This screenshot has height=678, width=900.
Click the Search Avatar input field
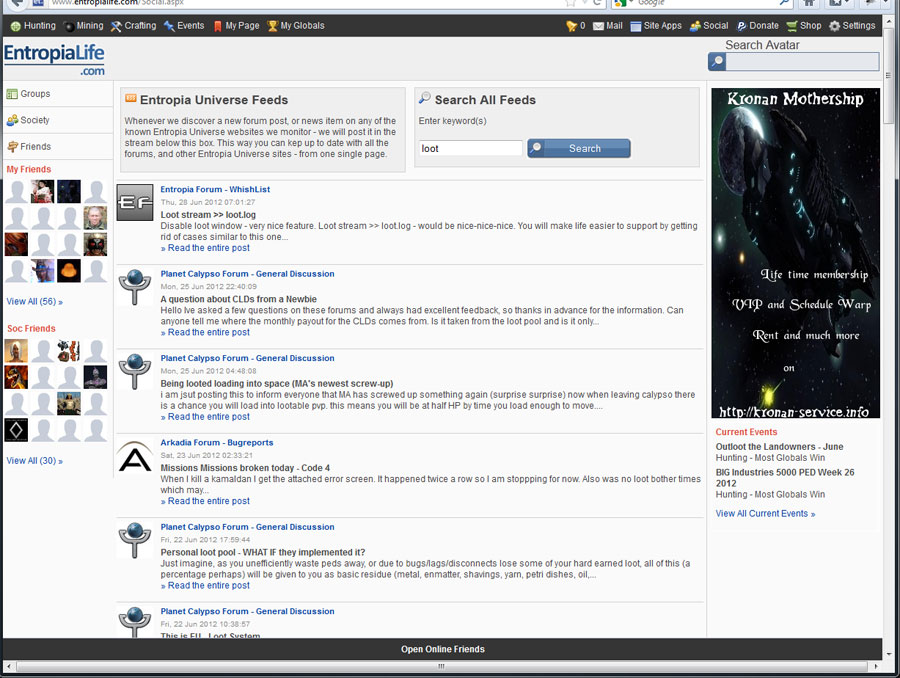tap(802, 61)
